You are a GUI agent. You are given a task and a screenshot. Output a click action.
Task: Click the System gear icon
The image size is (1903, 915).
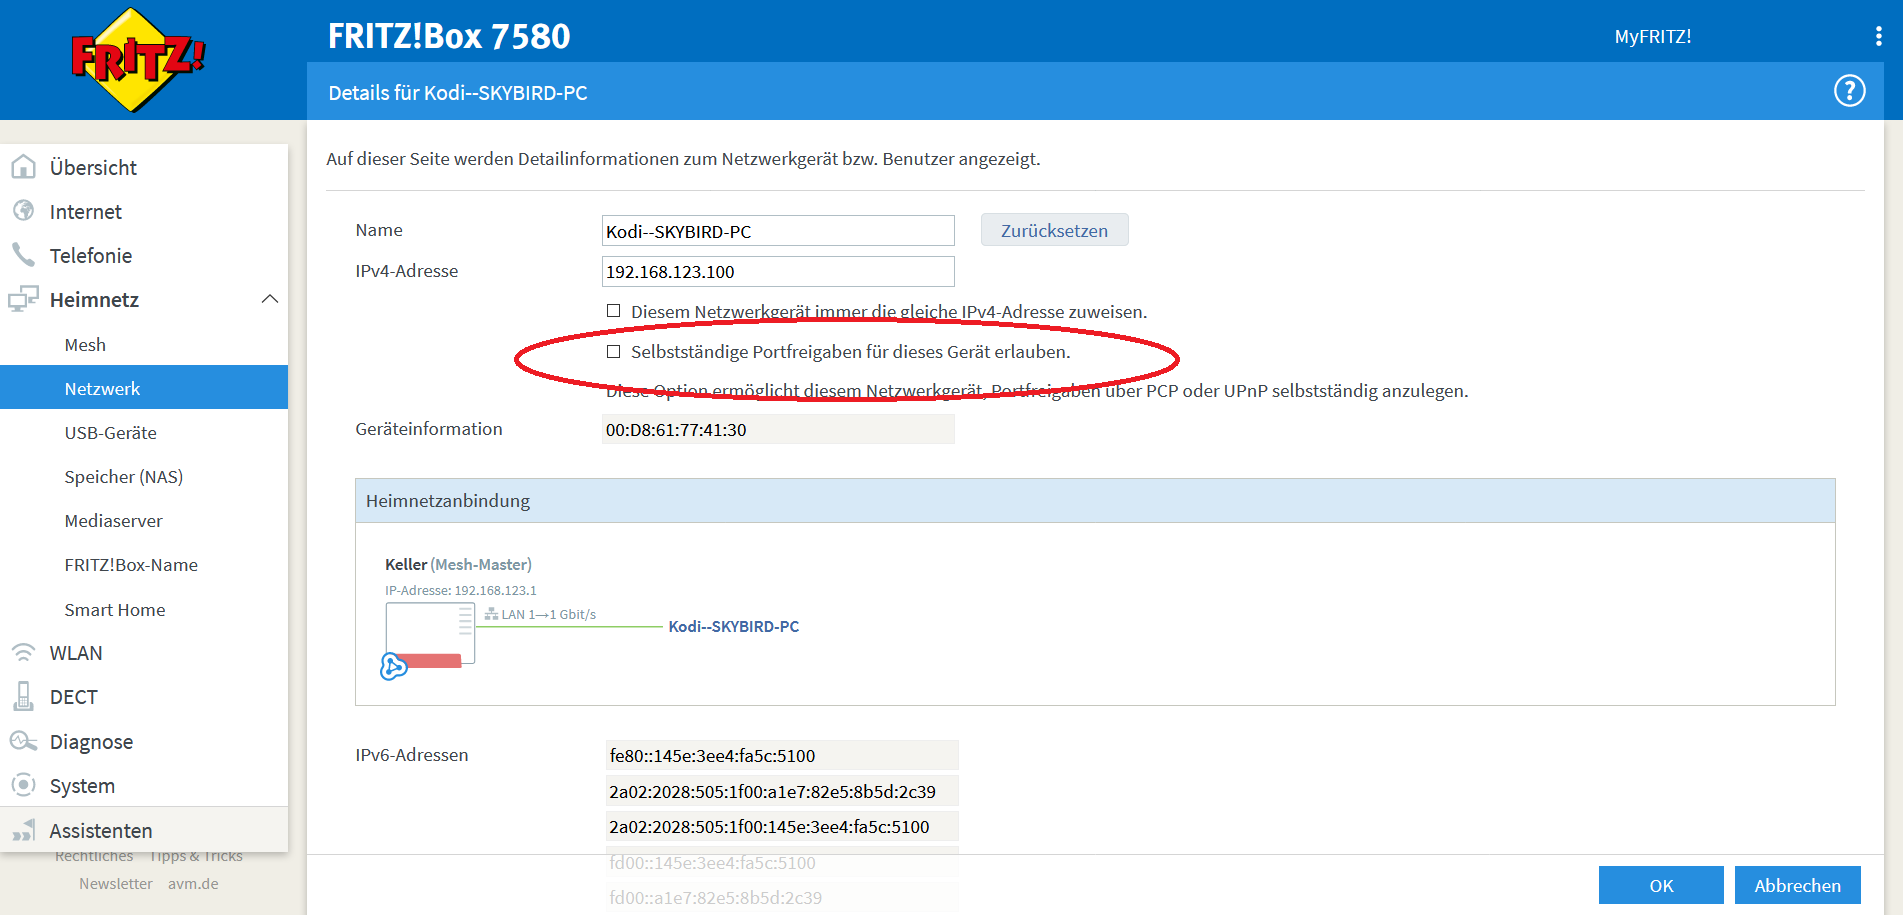23,785
